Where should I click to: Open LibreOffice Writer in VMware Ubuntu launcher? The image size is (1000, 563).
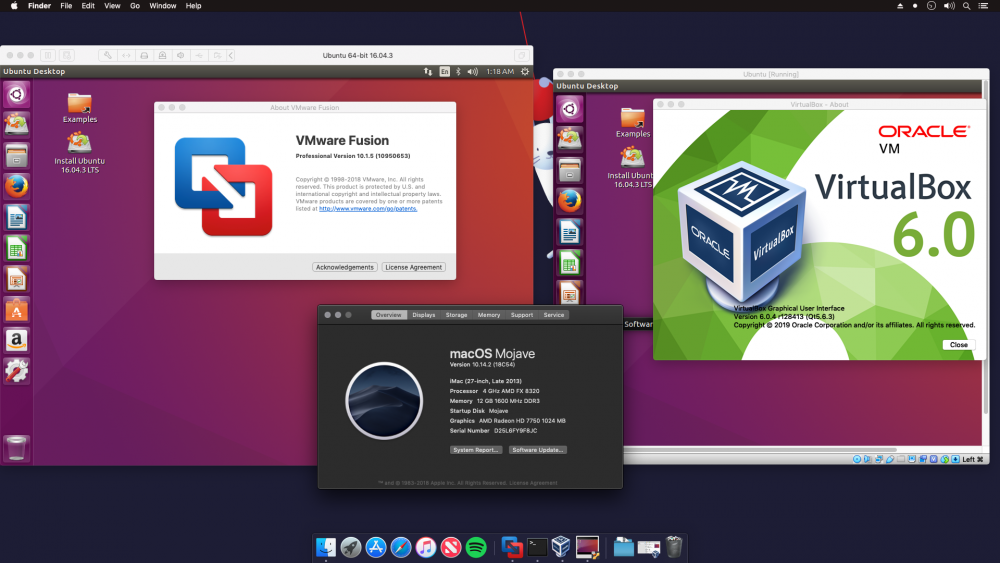(x=17, y=218)
